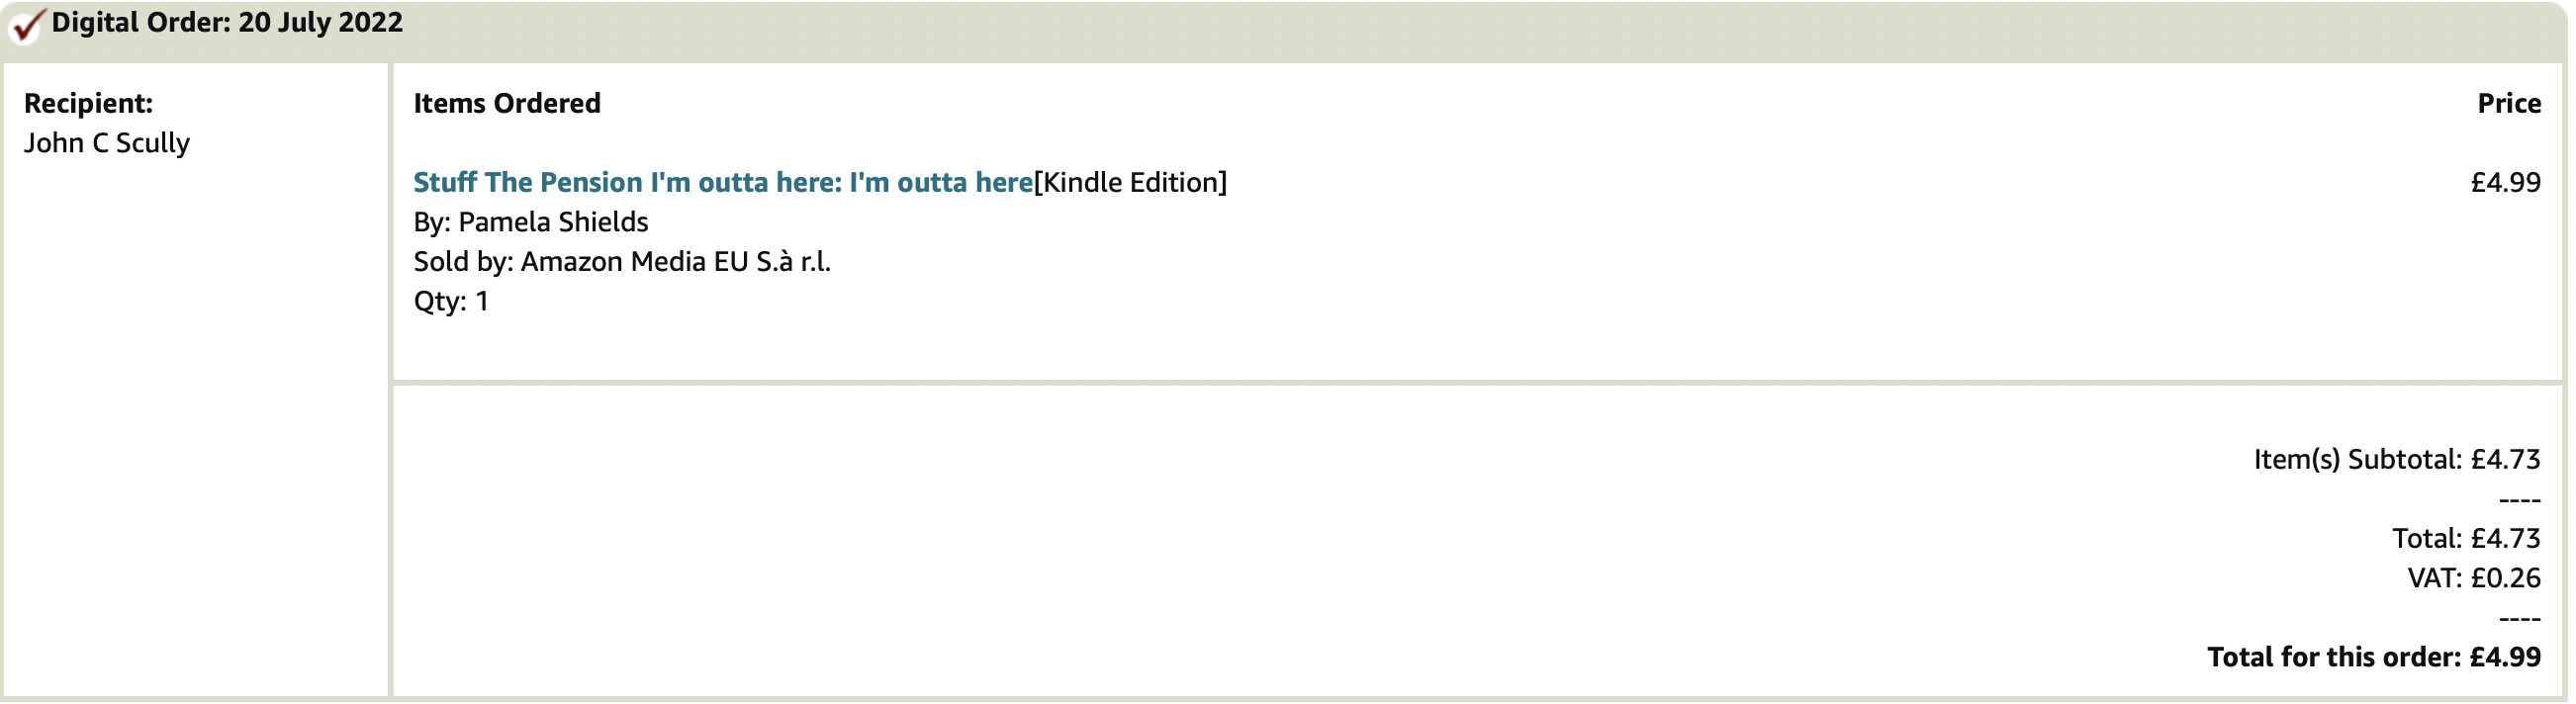Click the dashed separator below VAT
This screenshot has width=2576, height=704.
pyautogui.click(x=2520, y=618)
